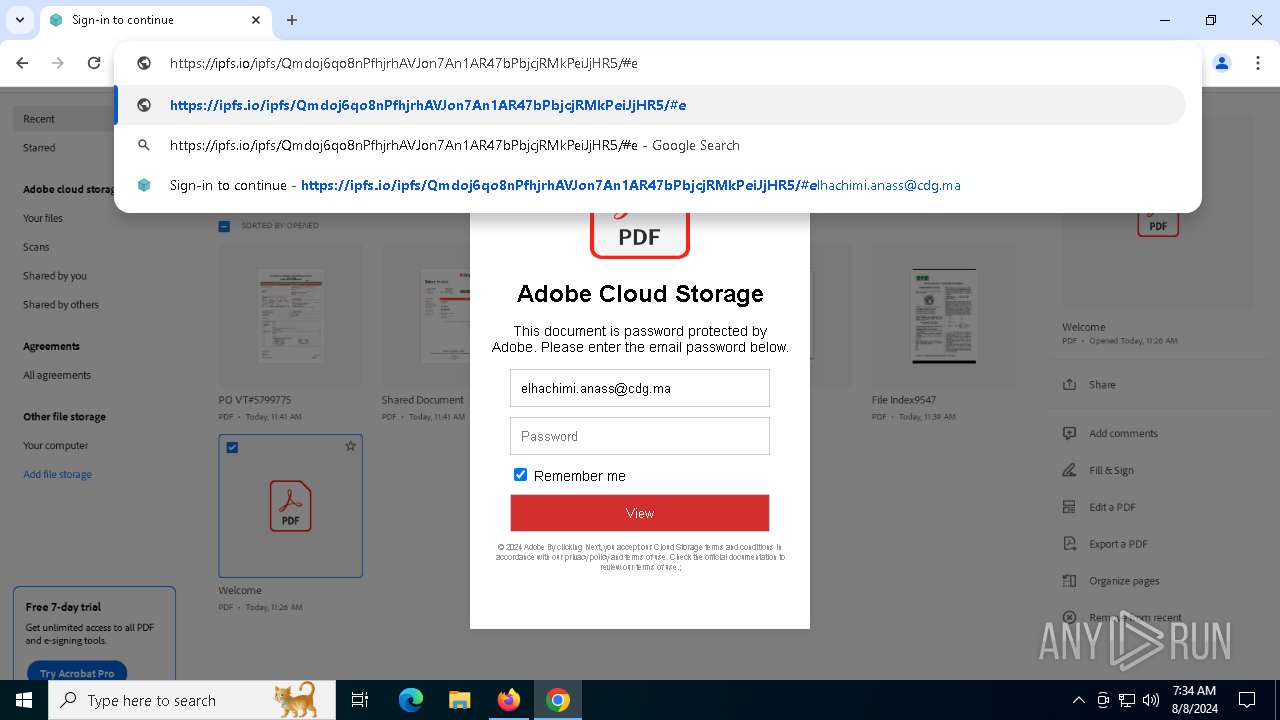Reload the page with refresh icon
Screen dimensions: 1280x720
click(94, 63)
